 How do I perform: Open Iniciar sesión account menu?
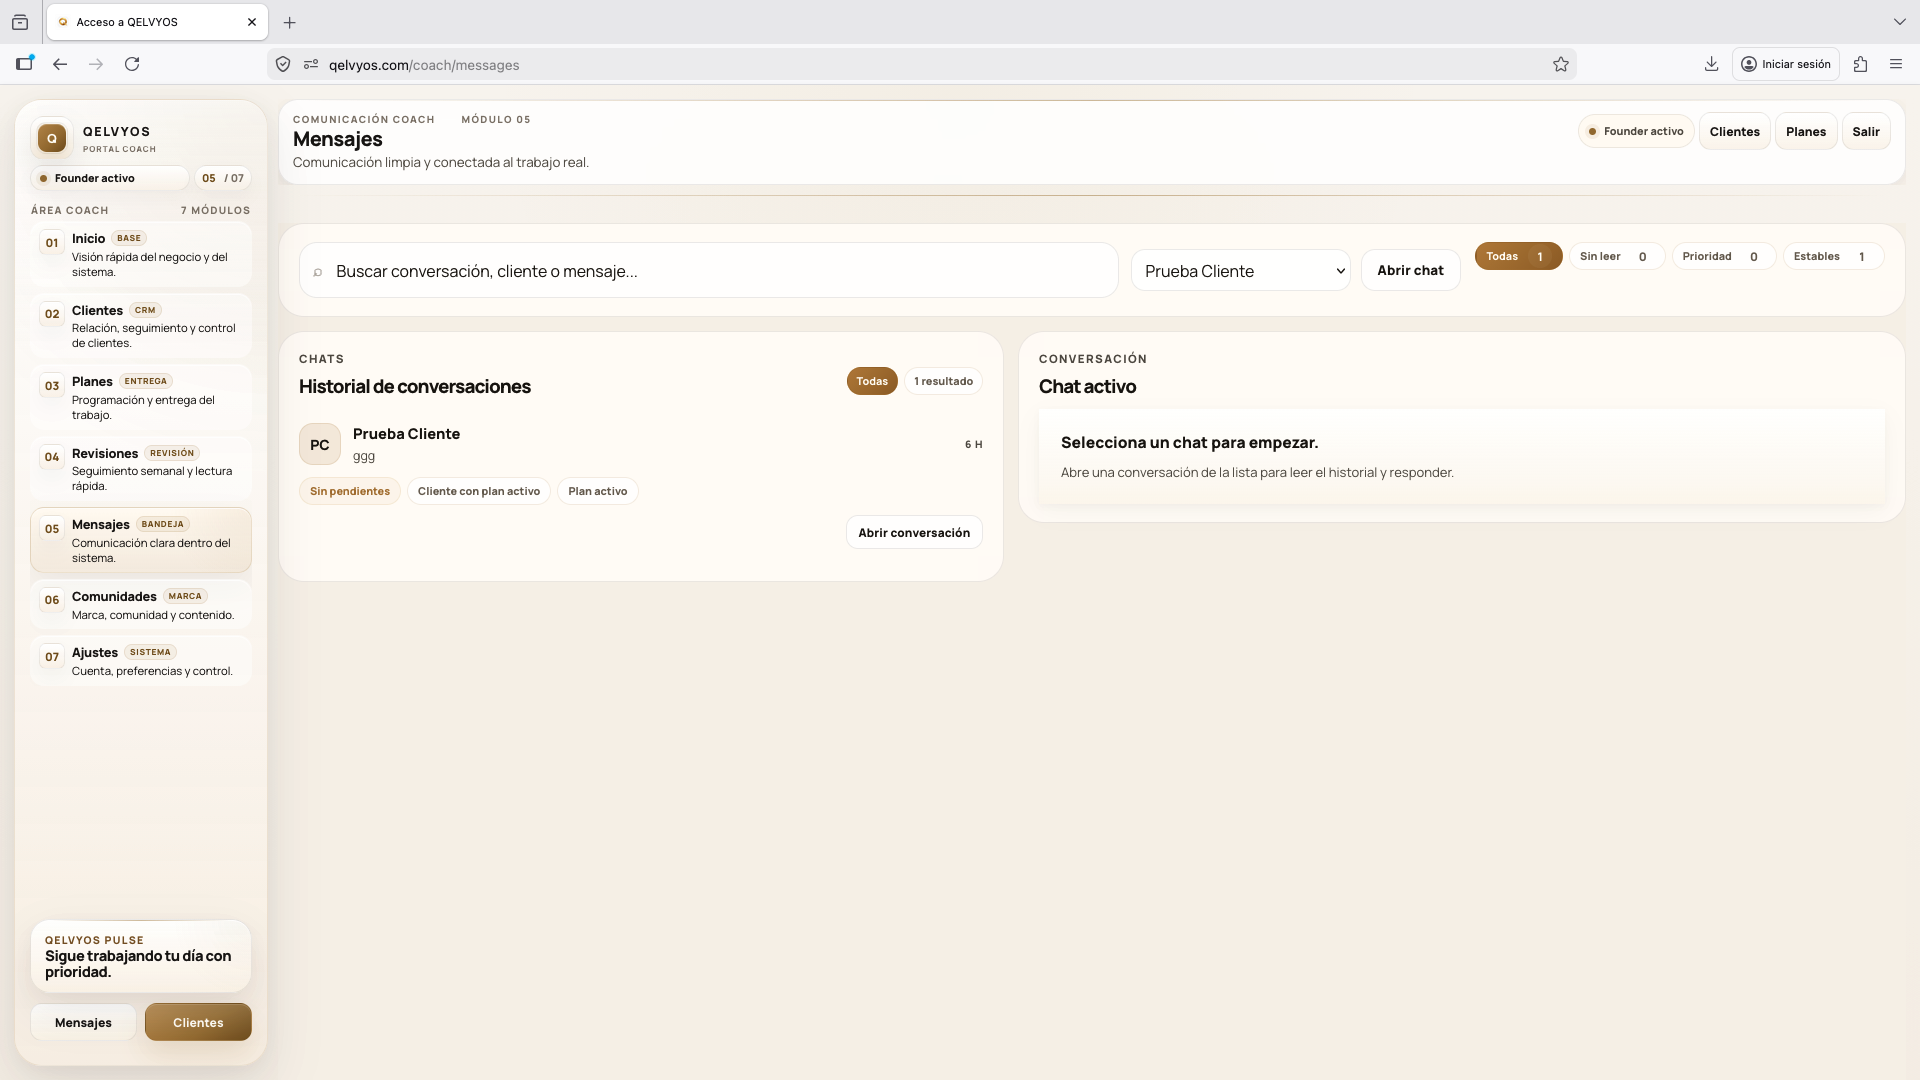[x=1786, y=64]
